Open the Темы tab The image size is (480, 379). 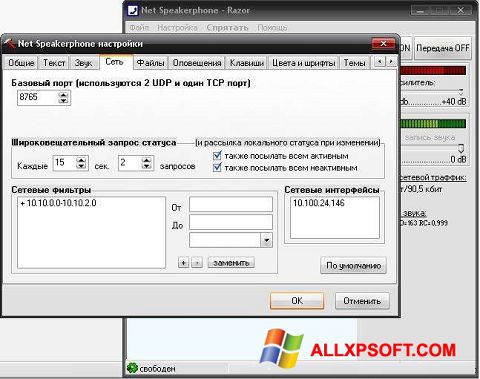(355, 63)
